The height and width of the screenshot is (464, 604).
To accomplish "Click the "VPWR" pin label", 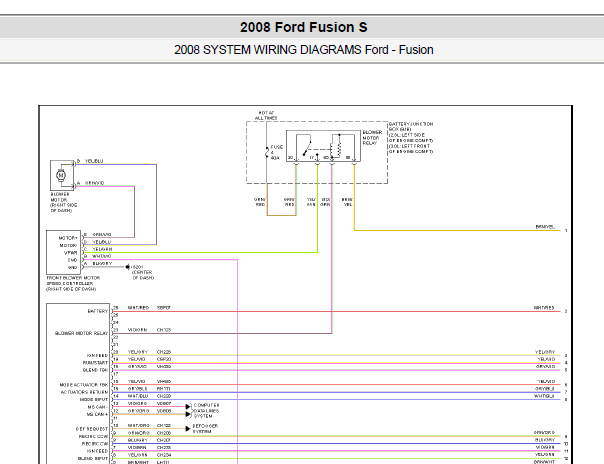I will (x=70, y=253).
